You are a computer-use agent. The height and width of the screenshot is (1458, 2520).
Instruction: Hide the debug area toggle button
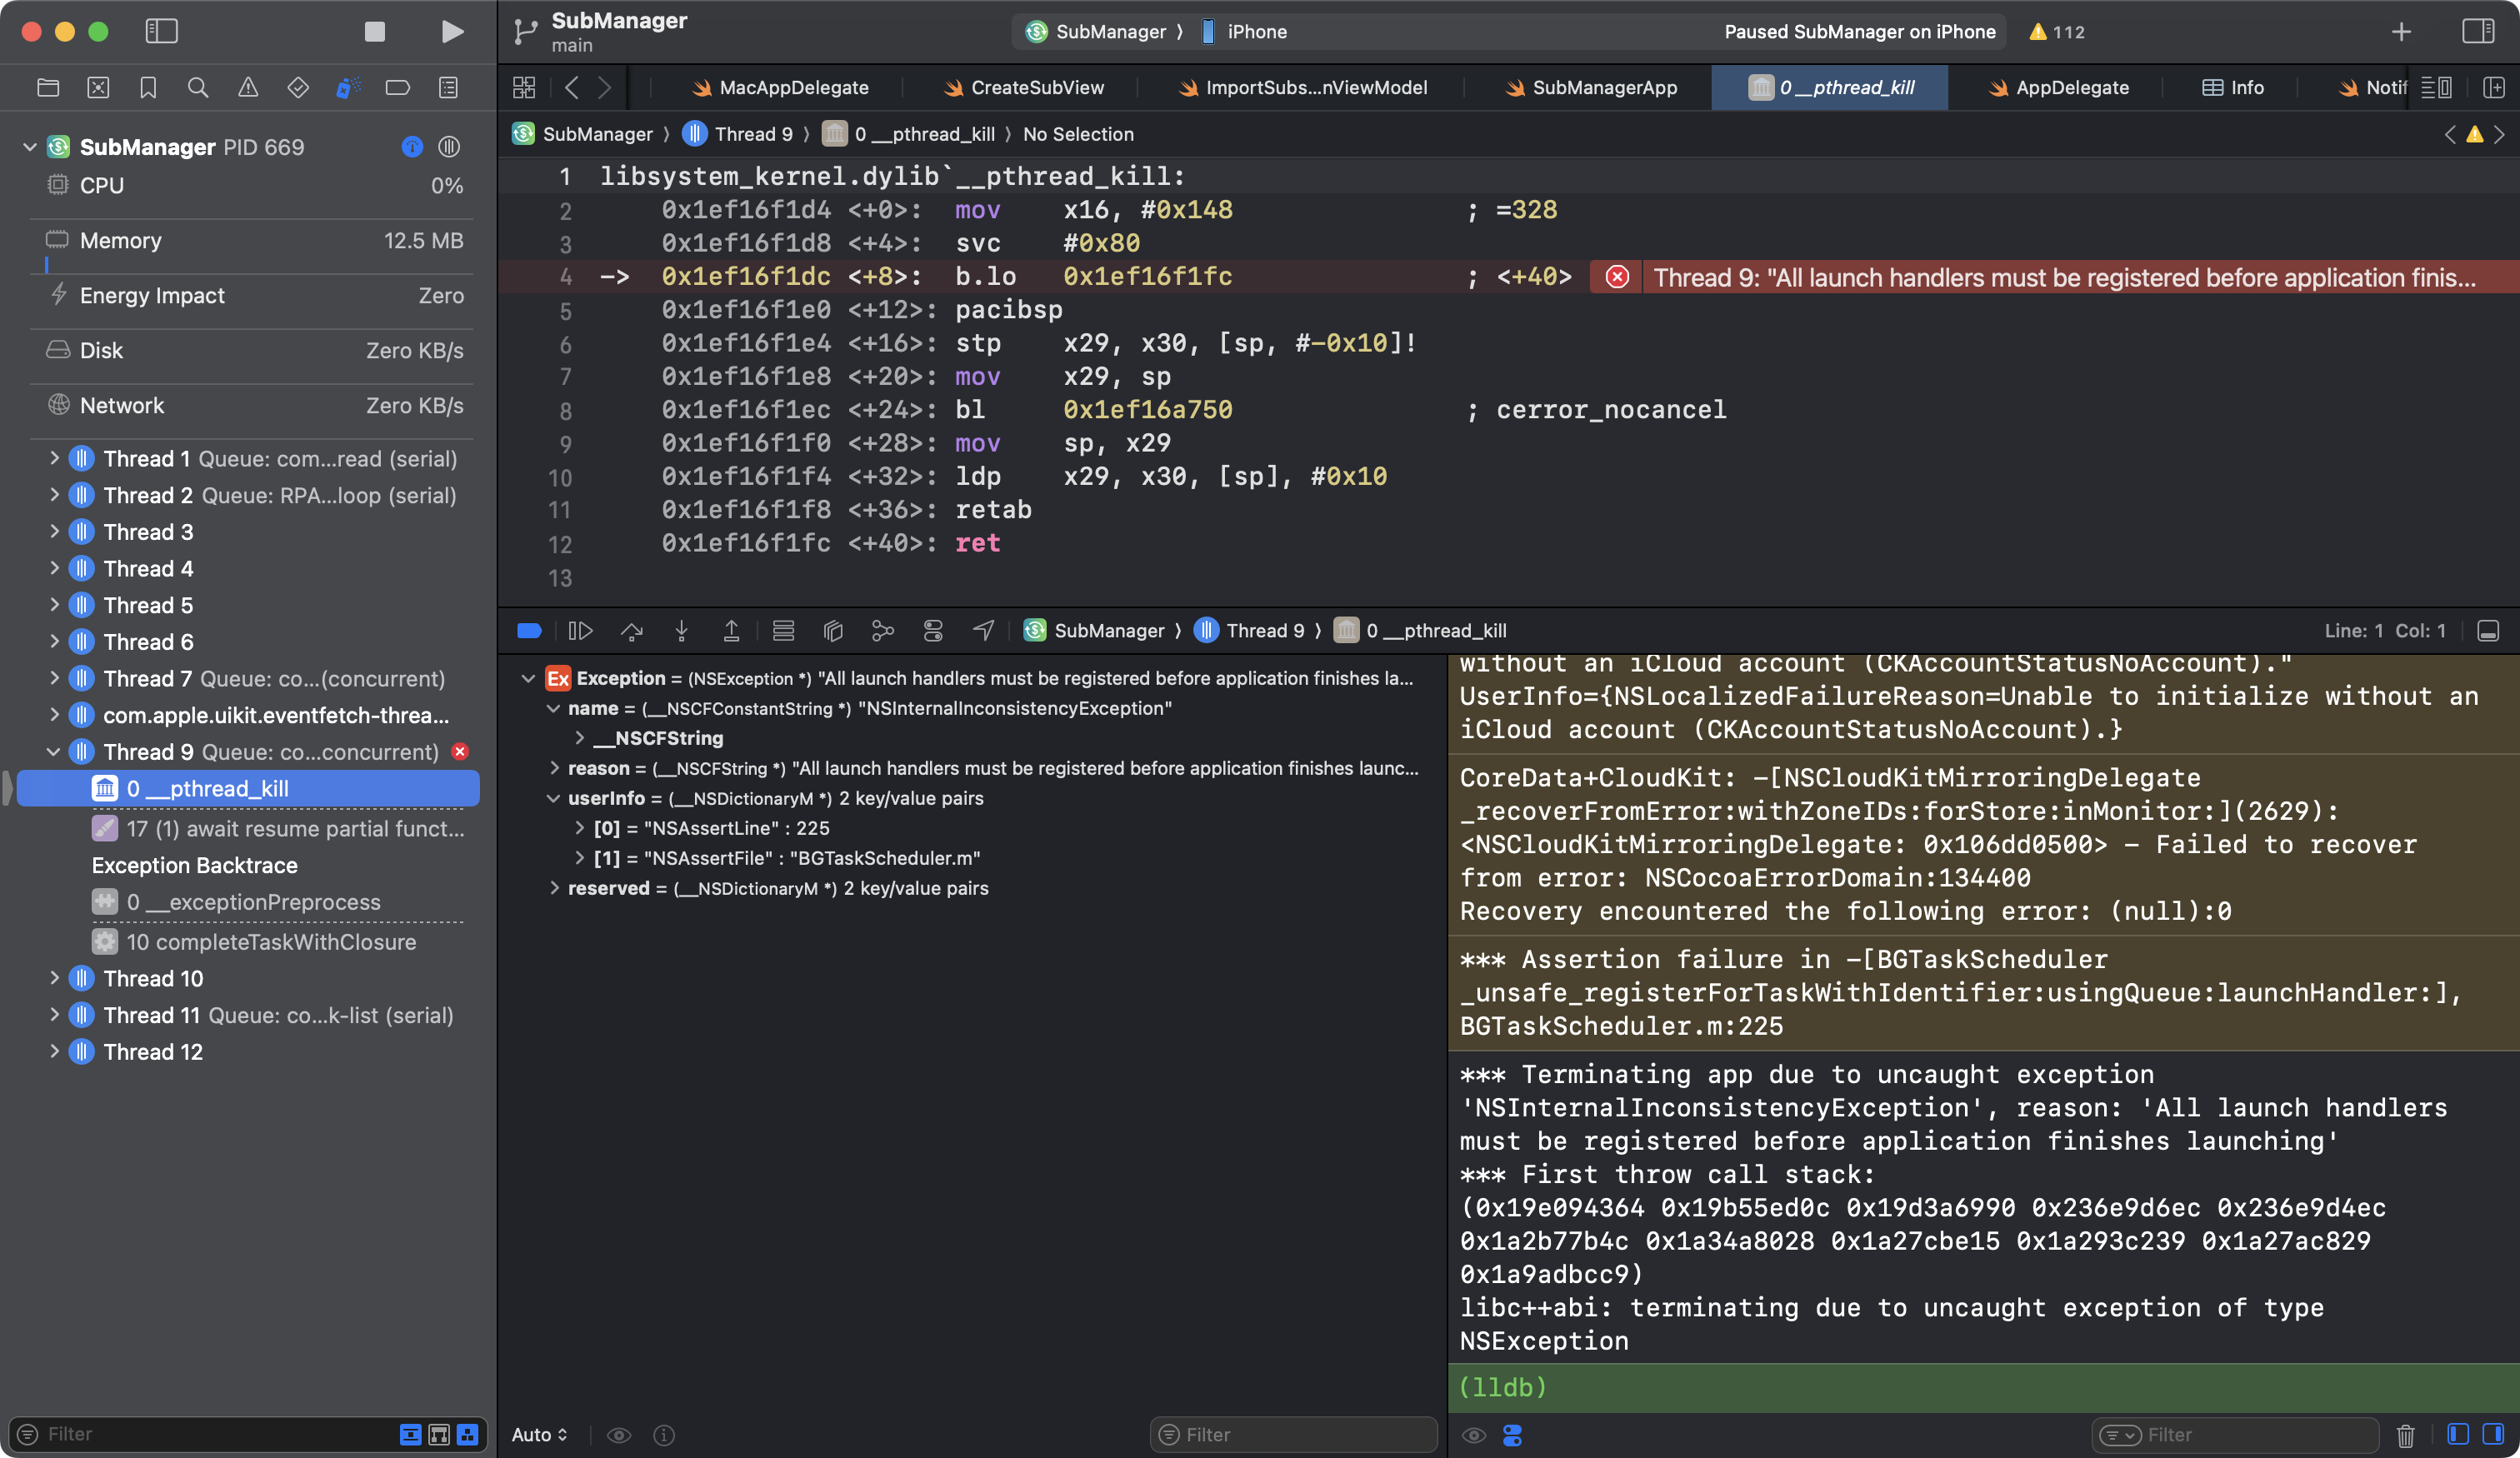2488,631
